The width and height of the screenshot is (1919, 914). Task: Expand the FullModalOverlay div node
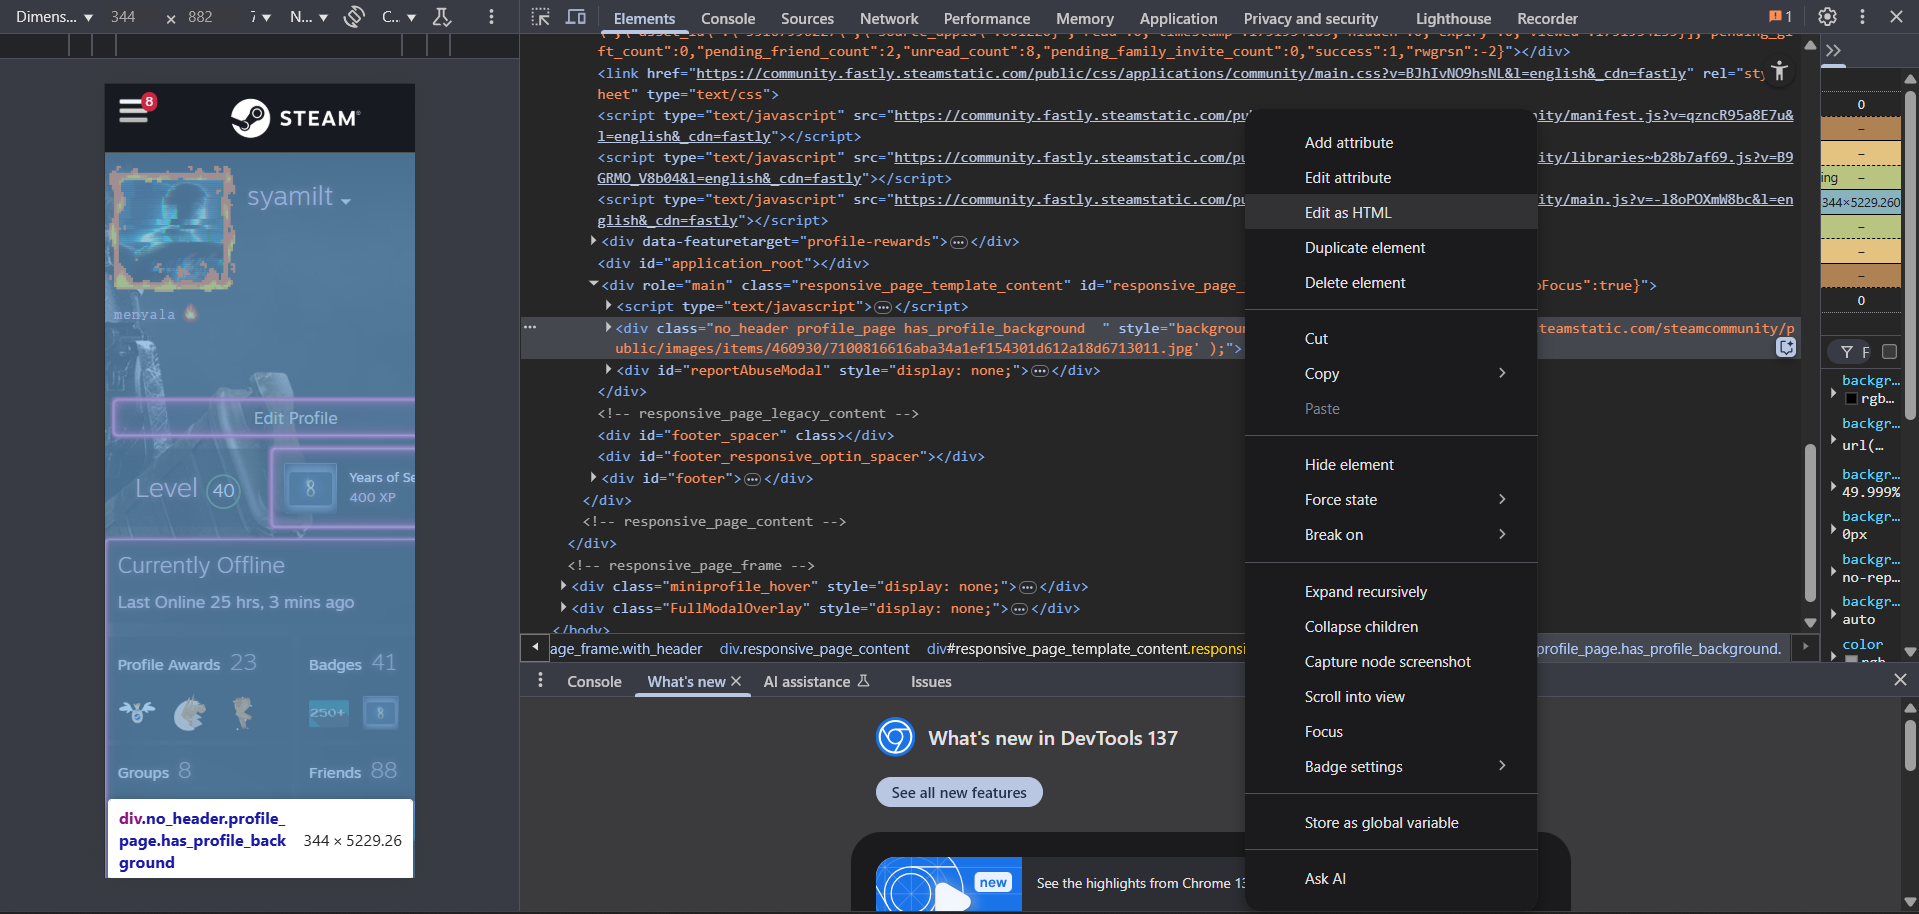(x=564, y=608)
